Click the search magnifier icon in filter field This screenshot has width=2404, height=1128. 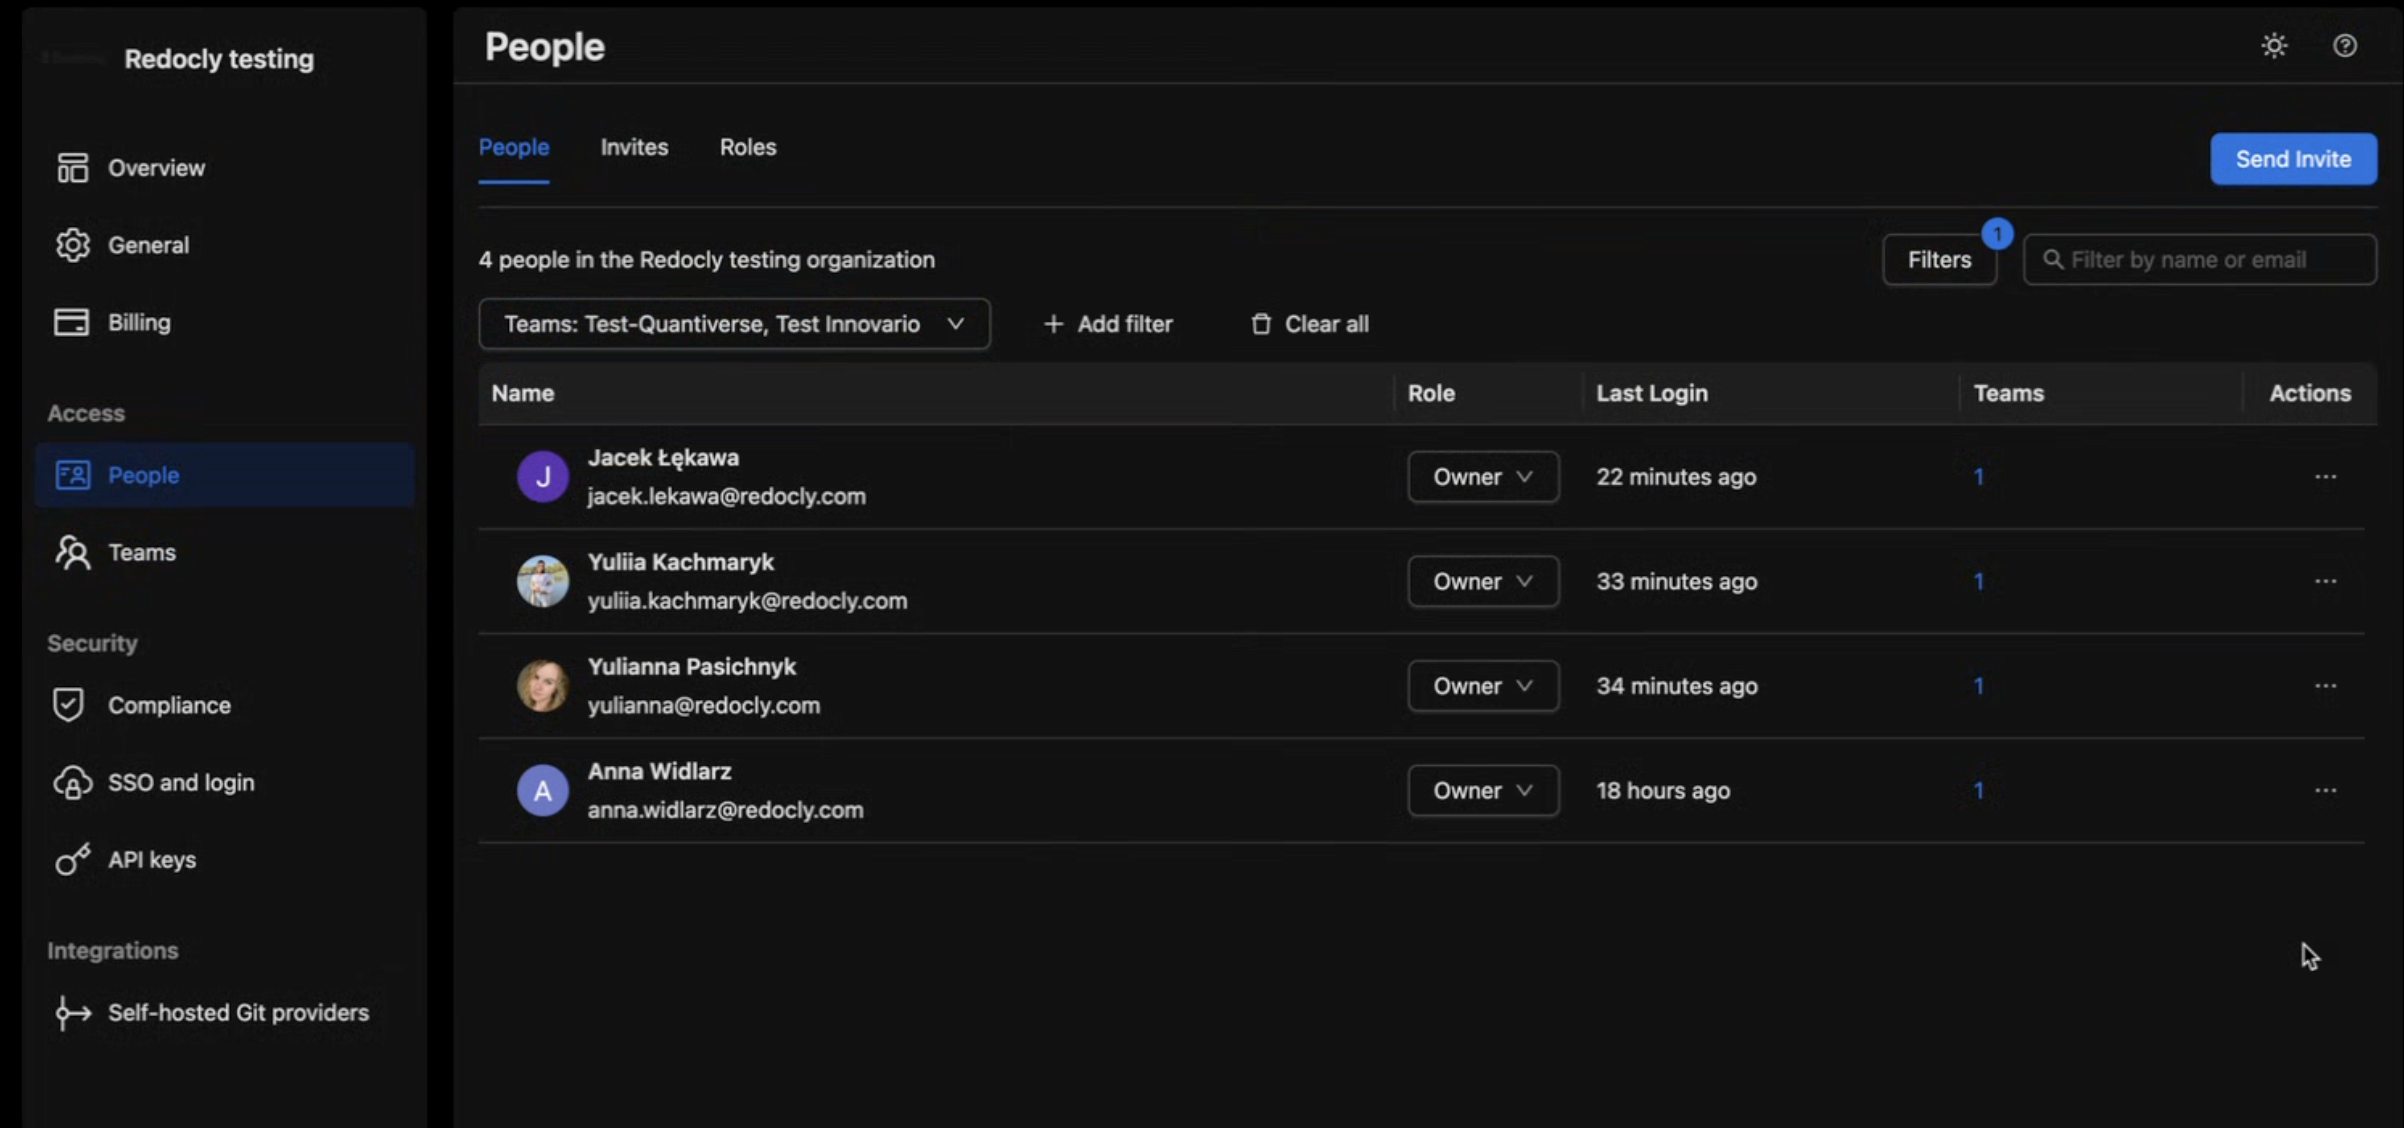(x=2053, y=260)
